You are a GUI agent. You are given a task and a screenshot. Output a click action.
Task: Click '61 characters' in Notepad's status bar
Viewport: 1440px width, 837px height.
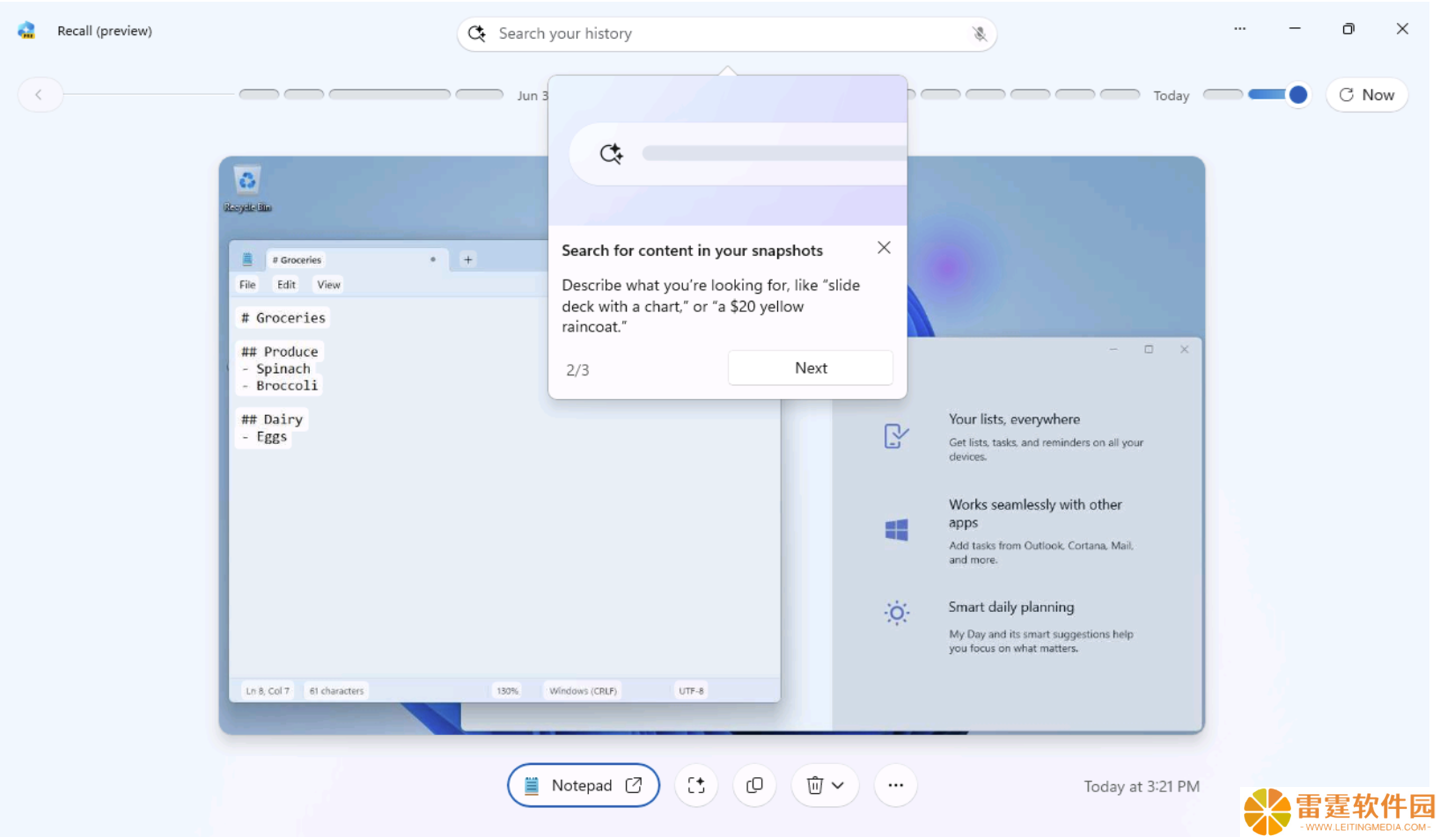(x=336, y=690)
